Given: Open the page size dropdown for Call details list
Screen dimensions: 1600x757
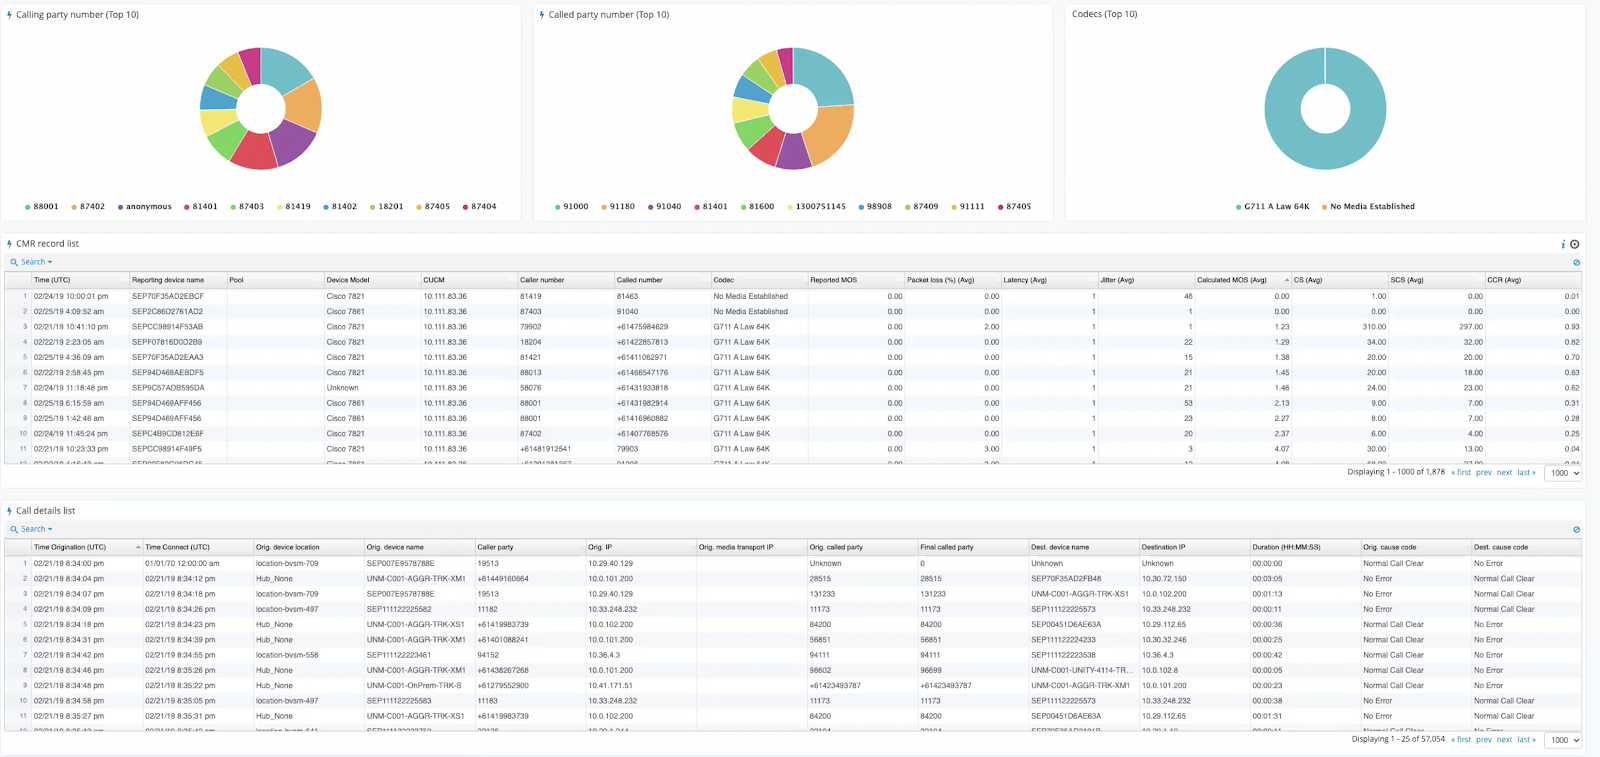Looking at the screenshot, I should pyautogui.click(x=1564, y=740).
